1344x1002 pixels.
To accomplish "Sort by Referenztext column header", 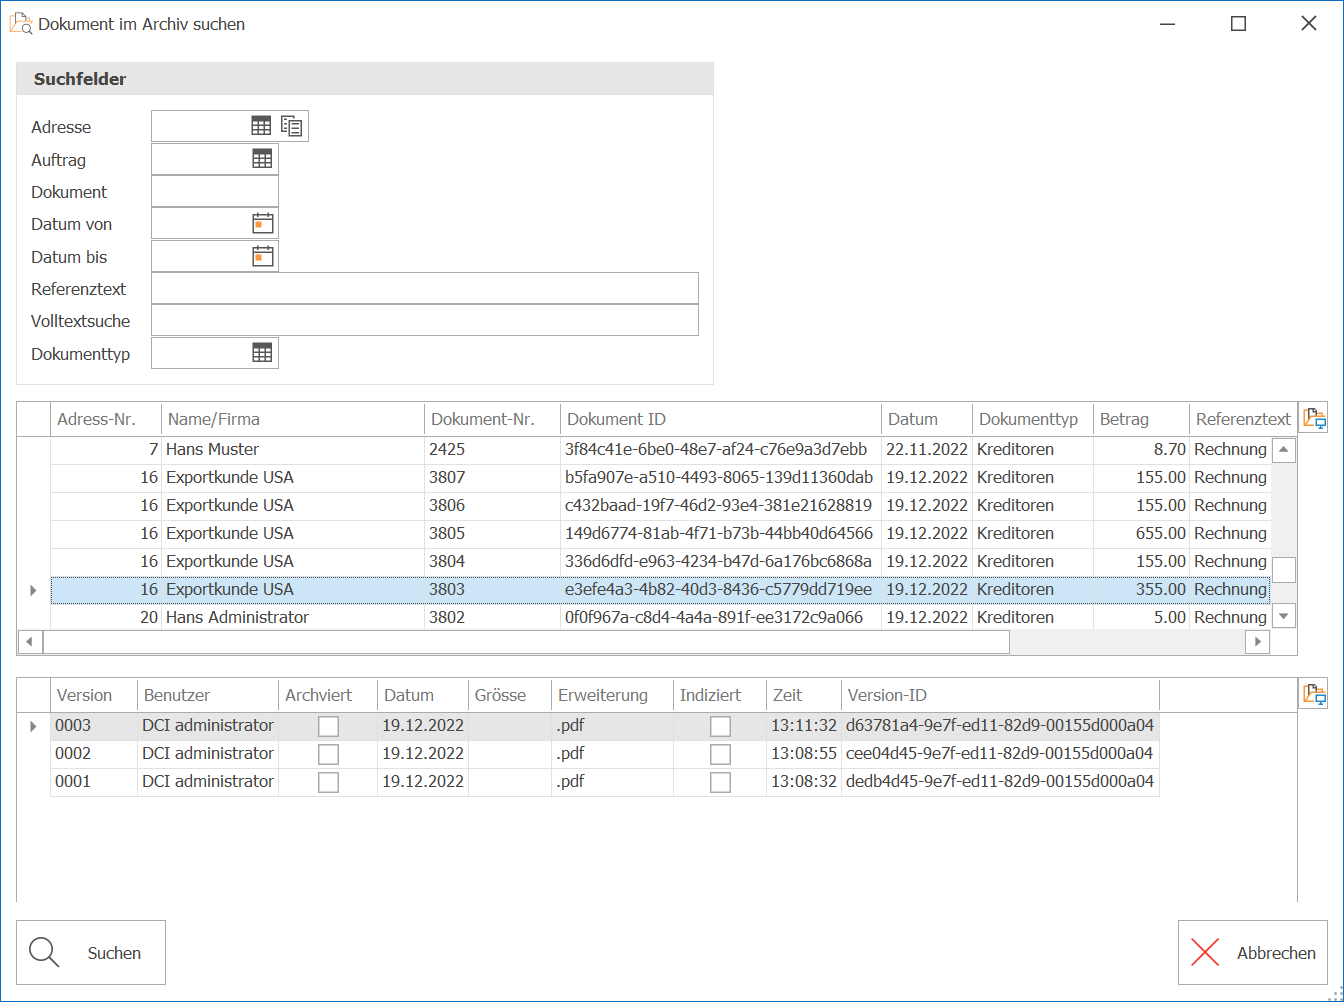I will coord(1243,419).
